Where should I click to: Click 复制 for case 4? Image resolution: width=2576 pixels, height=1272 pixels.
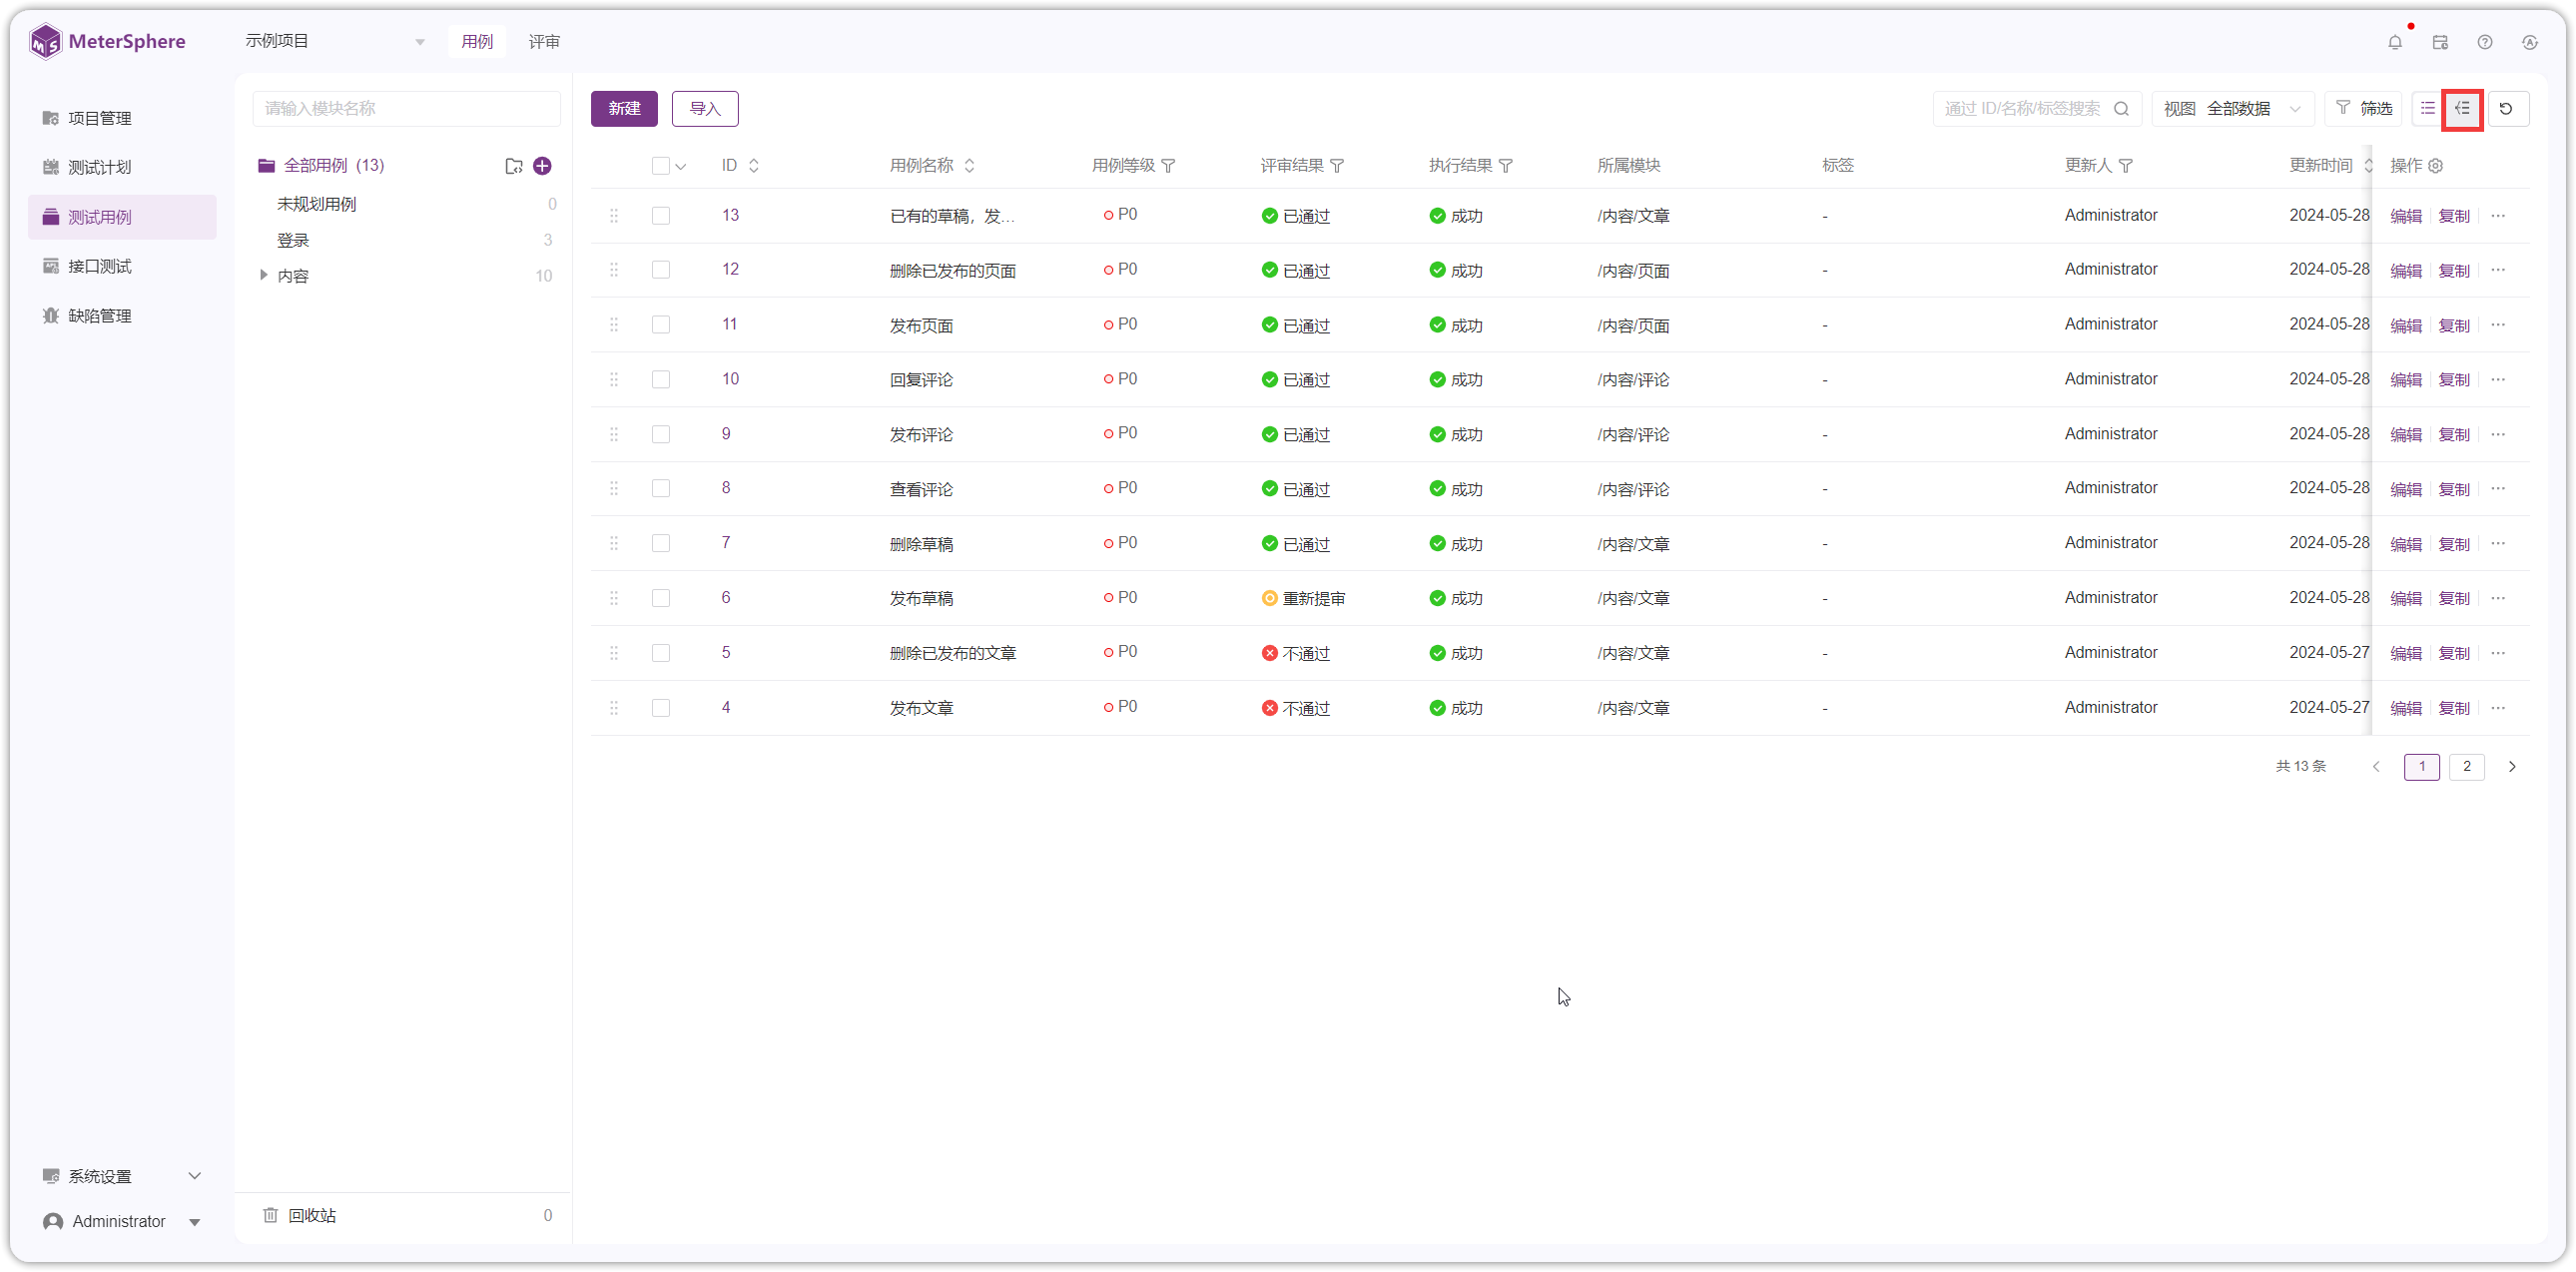click(2453, 708)
